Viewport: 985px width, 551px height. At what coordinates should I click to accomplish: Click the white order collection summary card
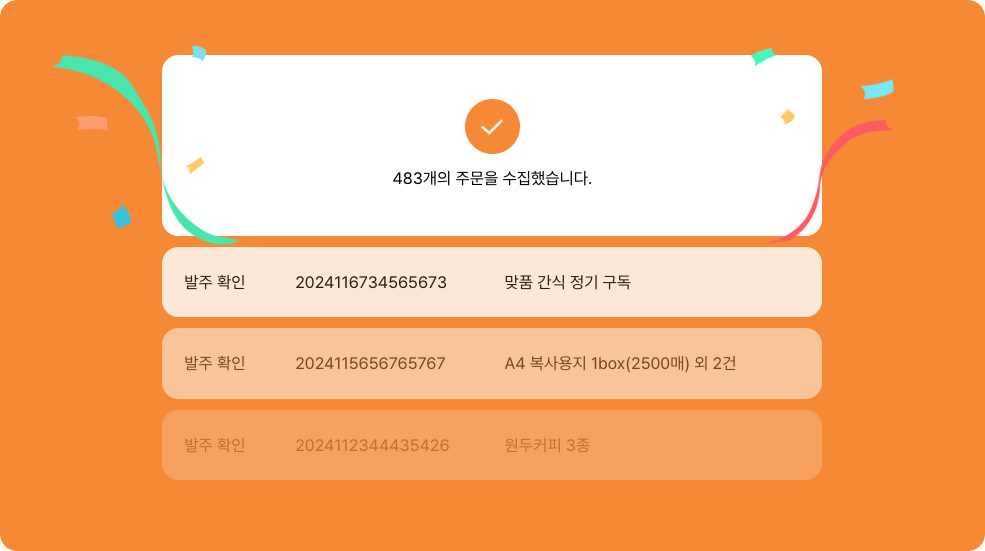tap(492, 146)
